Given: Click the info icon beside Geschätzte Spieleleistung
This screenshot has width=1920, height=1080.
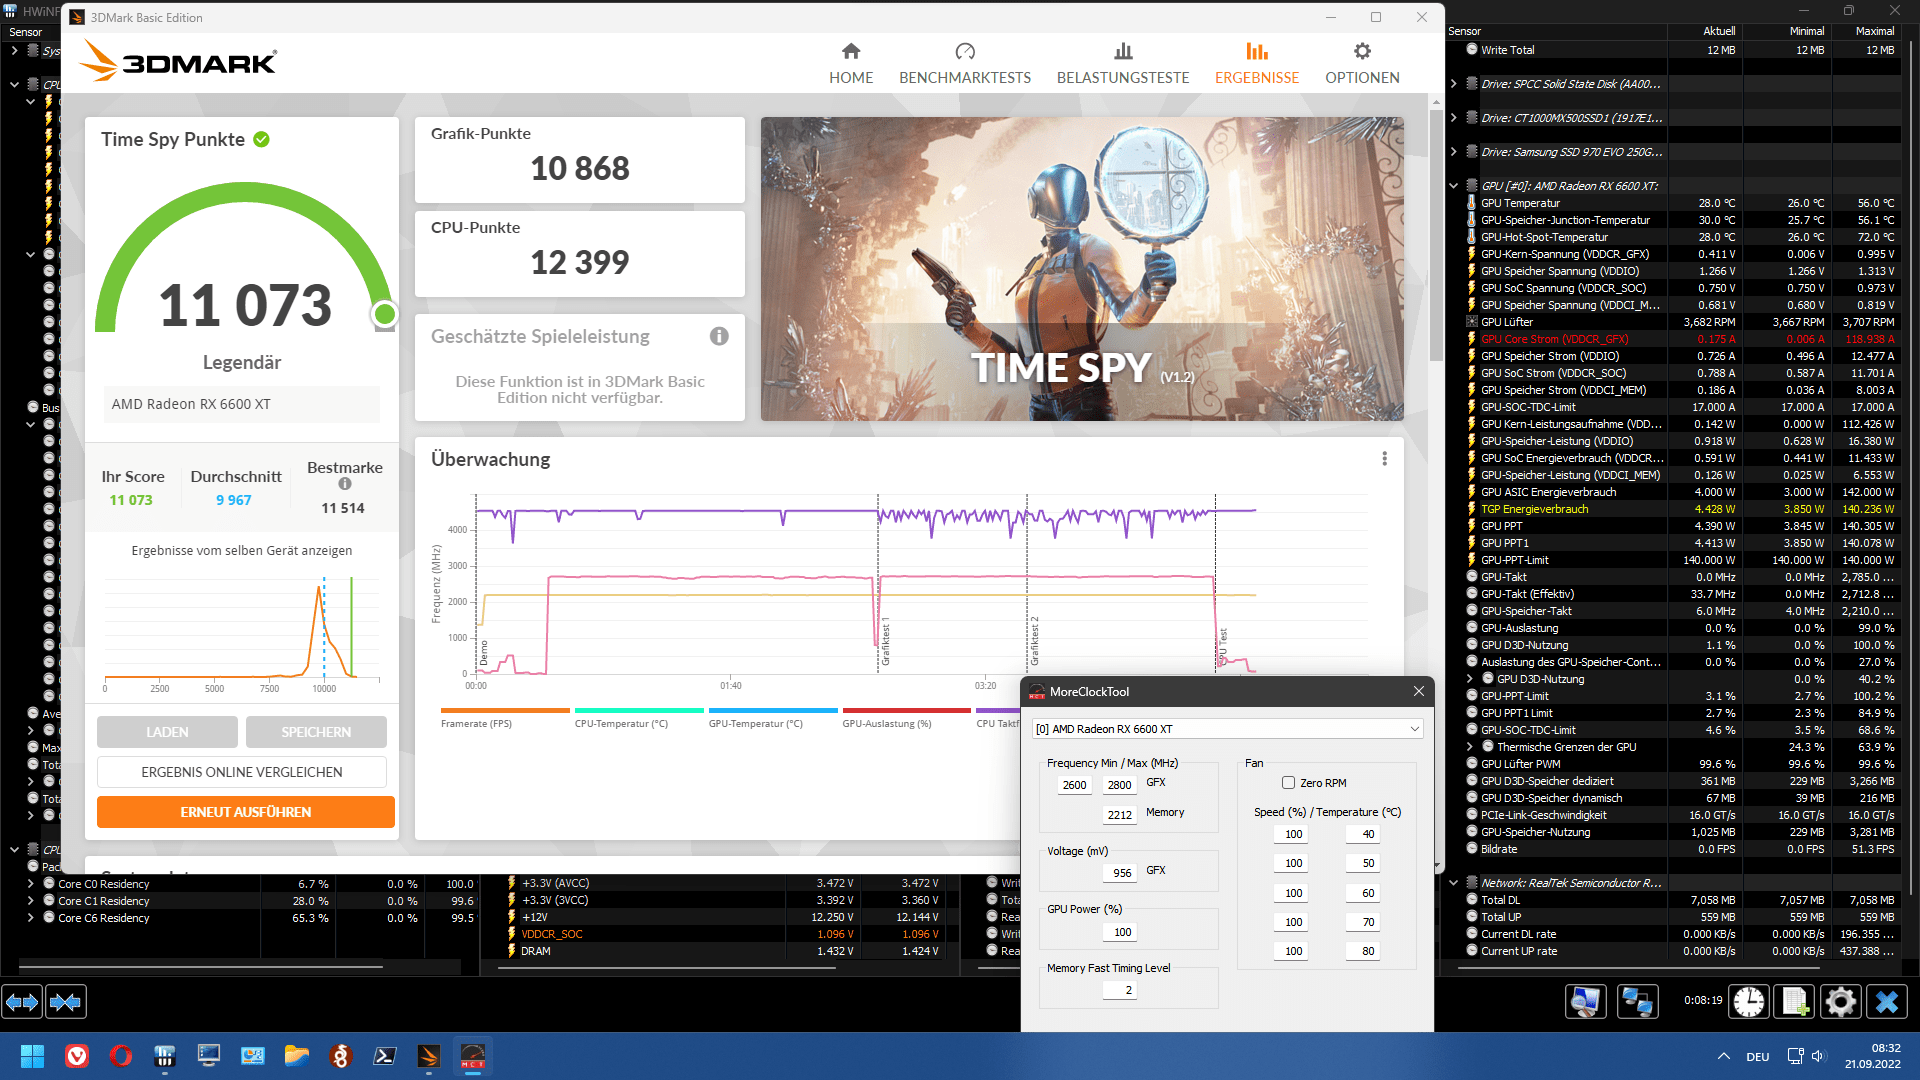Looking at the screenshot, I should 719,337.
